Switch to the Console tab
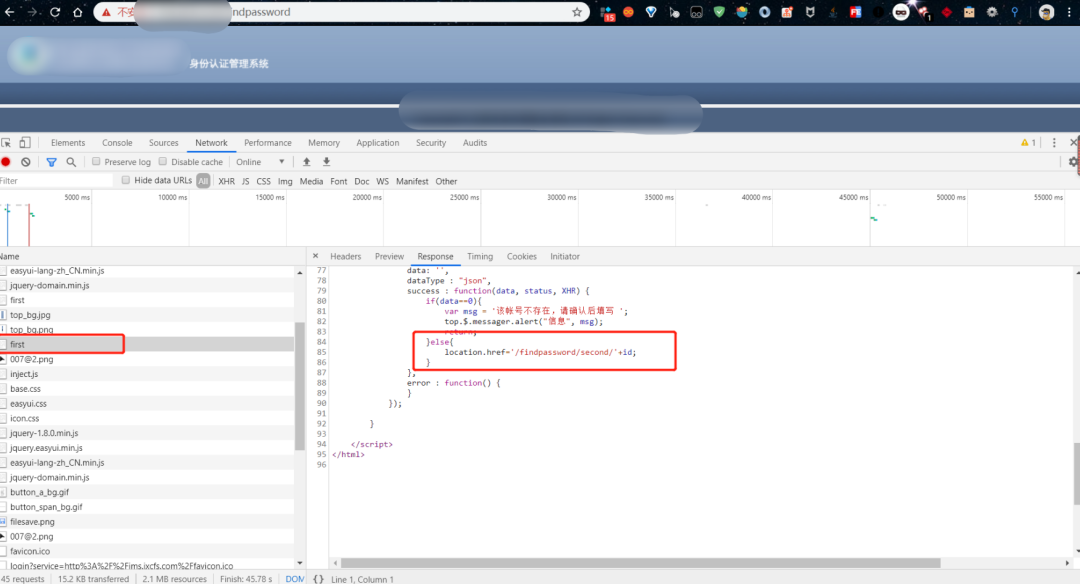 117,143
